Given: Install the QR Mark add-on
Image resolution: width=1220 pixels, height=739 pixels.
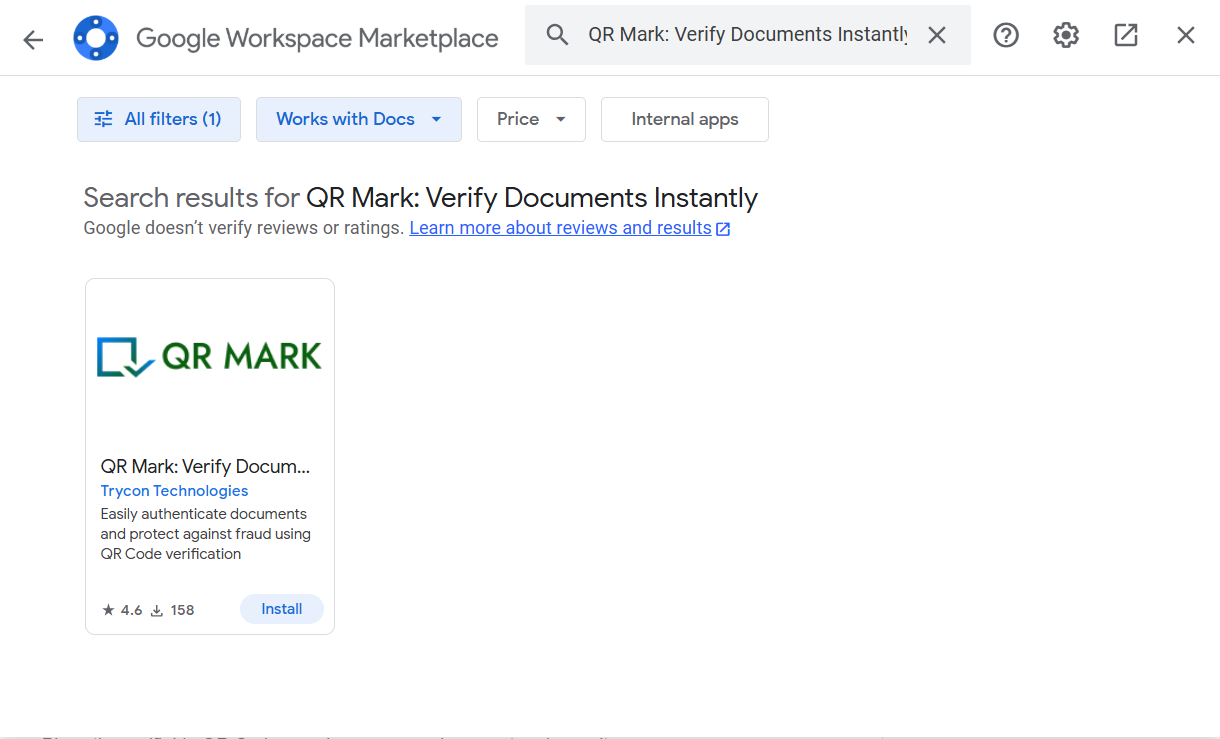Looking at the screenshot, I should 282,609.
